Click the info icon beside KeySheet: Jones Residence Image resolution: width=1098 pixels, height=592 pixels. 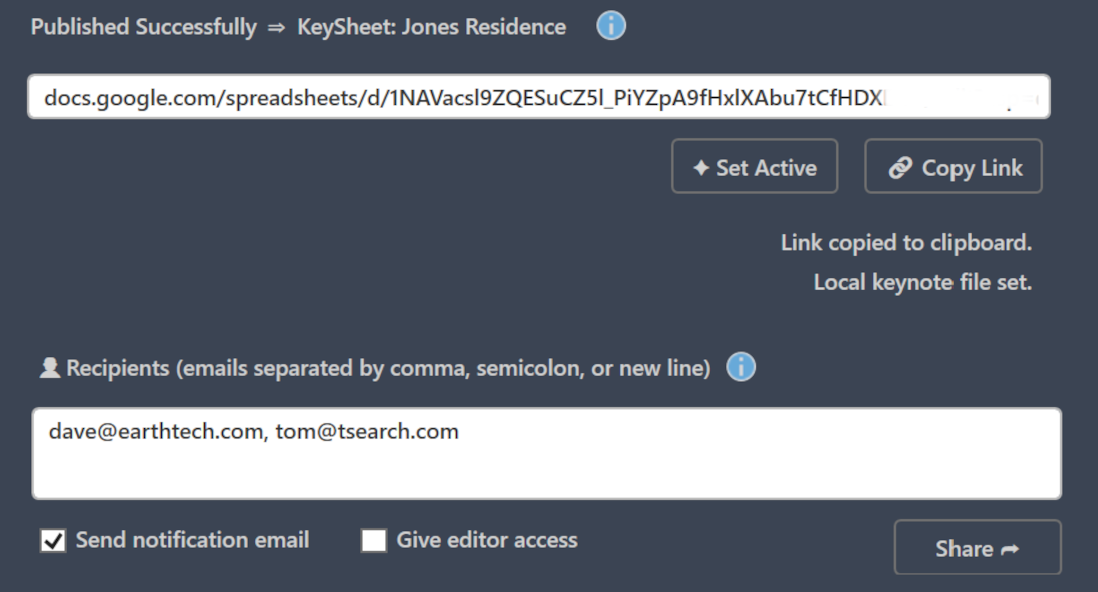coord(611,26)
